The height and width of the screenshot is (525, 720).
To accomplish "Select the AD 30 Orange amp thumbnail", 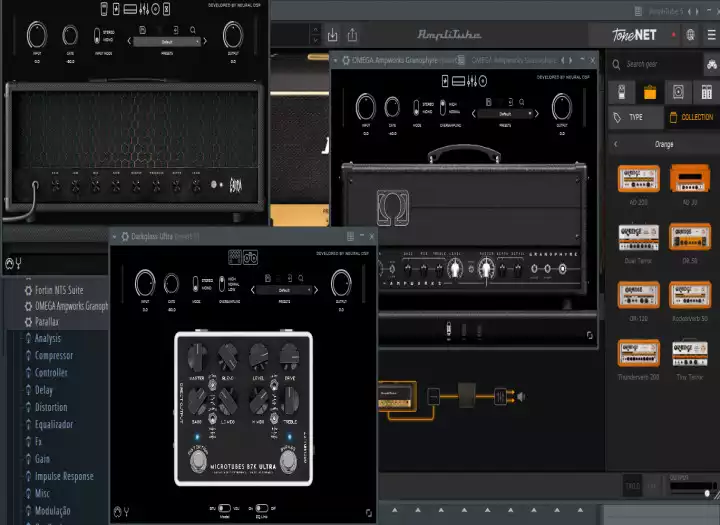I will [x=690, y=178].
